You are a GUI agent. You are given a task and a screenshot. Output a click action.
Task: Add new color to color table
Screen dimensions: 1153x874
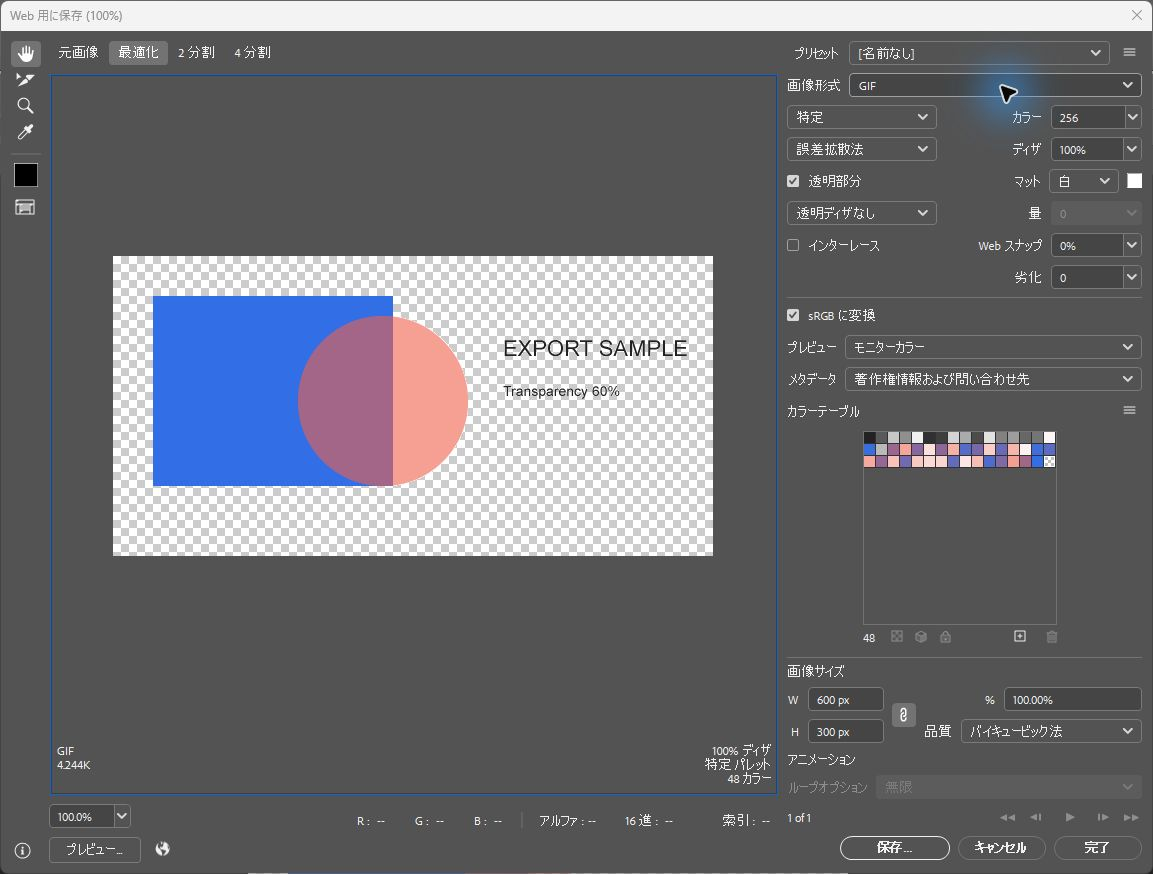point(1020,637)
